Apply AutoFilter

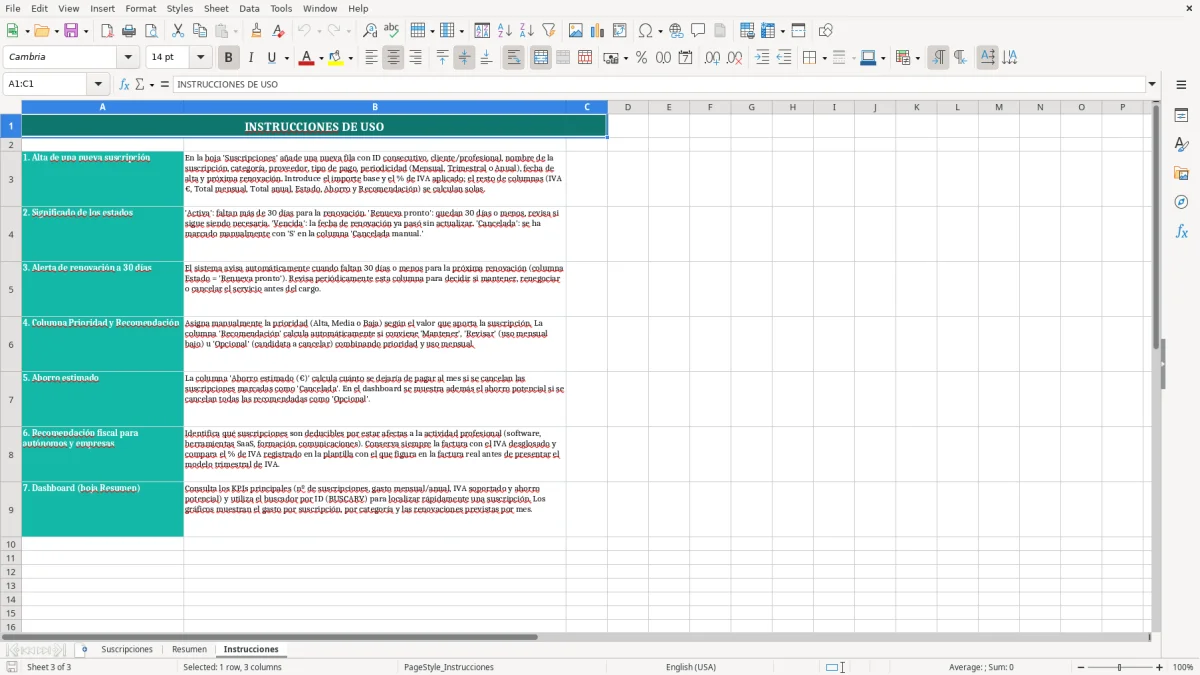pos(548,31)
